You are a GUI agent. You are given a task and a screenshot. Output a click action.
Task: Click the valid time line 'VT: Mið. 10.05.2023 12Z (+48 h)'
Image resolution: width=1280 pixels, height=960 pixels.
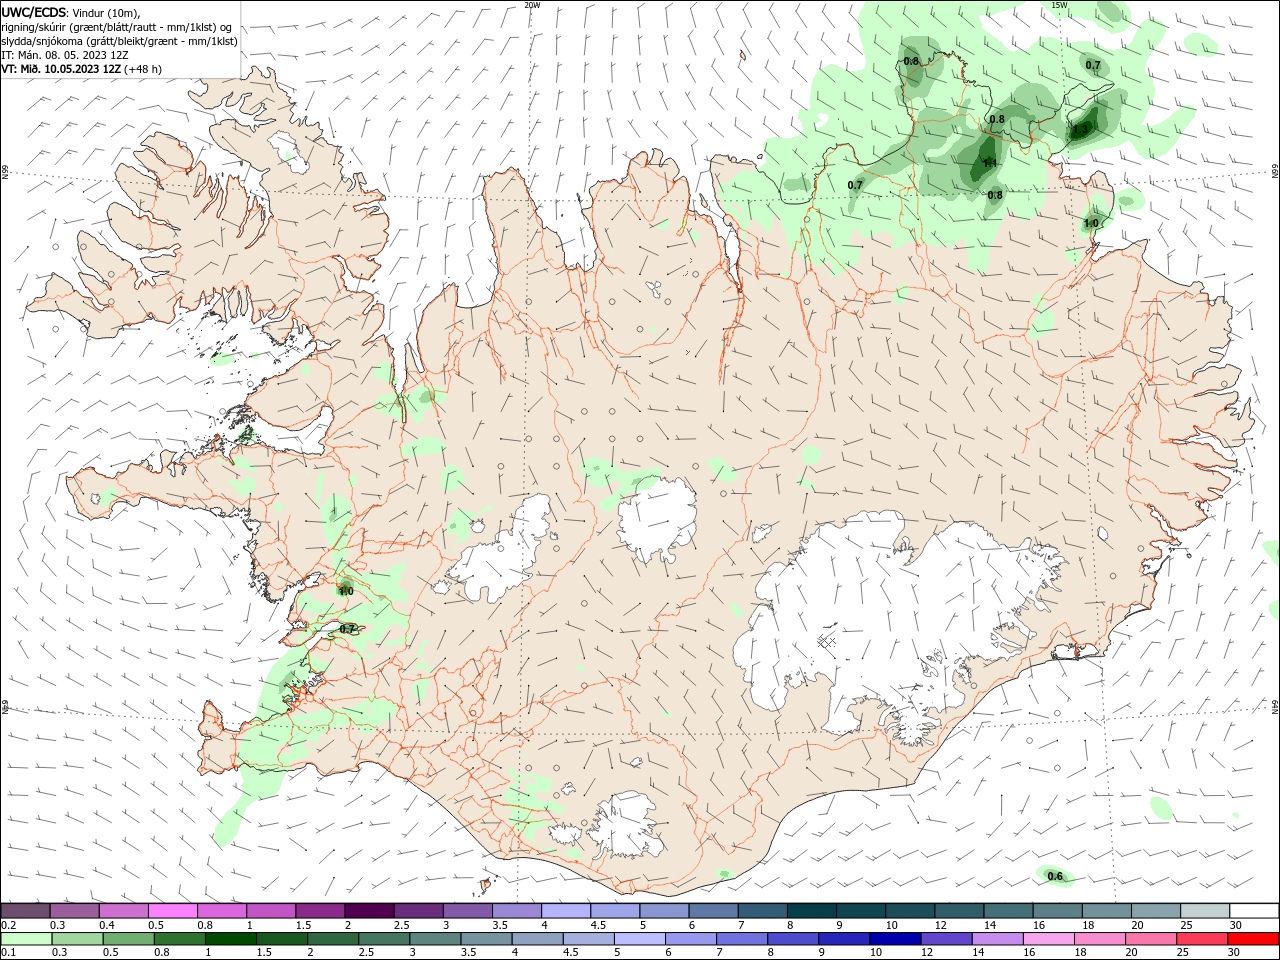81,69
